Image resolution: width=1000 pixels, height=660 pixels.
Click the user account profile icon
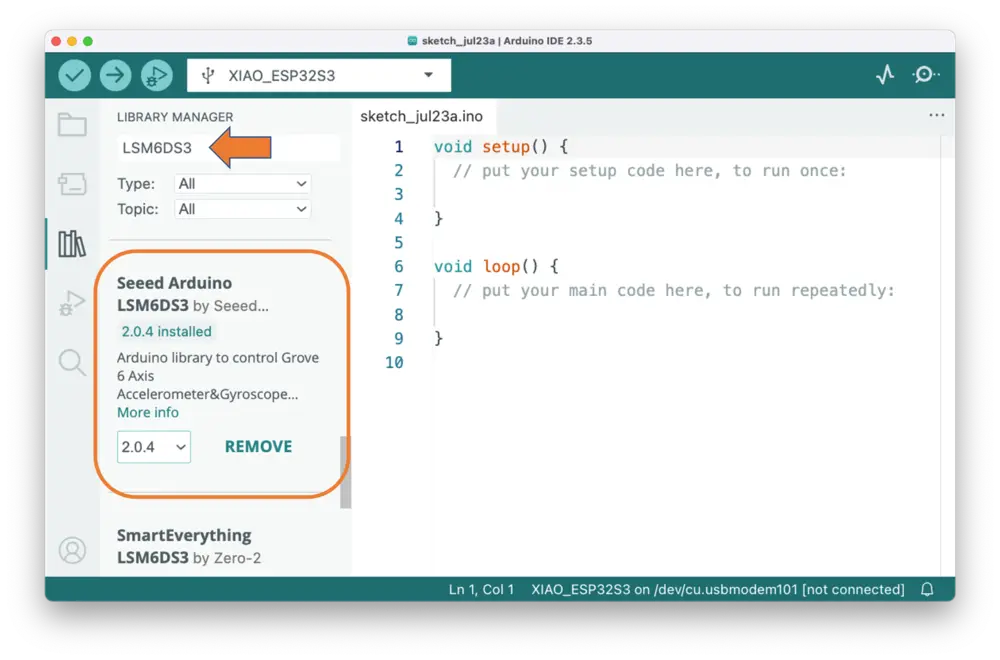click(x=72, y=550)
